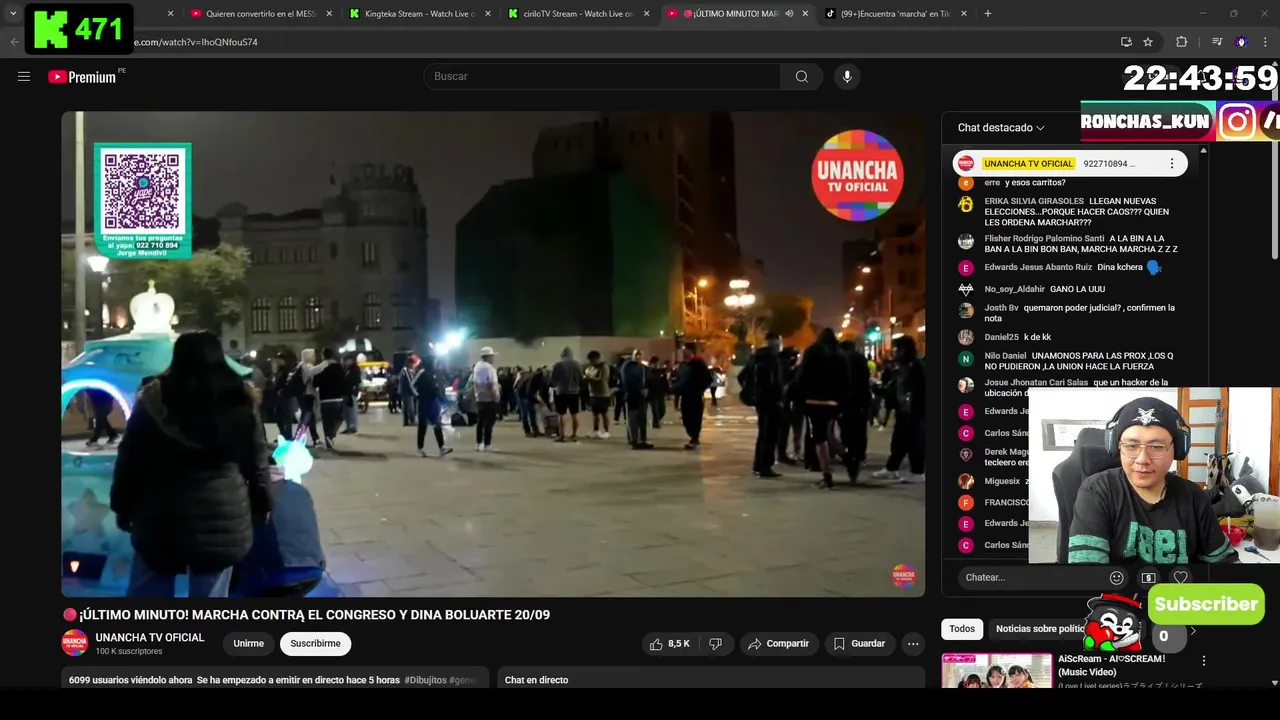Screen dimensions: 1280x720
Task: Open the YouTube hamburger guide menu
Action: point(24,76)
